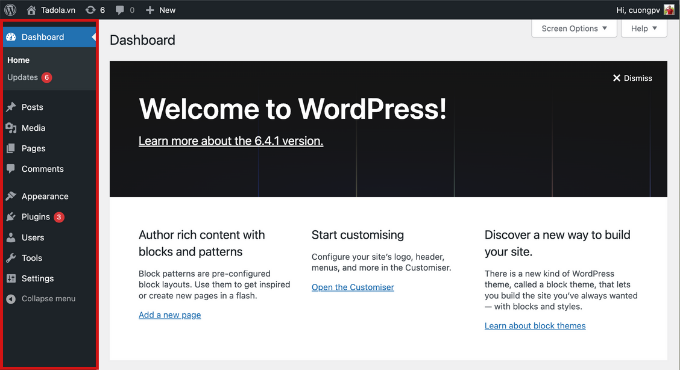This screenshot has height=370, width=680.
Task: Click the Users person icon
Action: point(11,237)
